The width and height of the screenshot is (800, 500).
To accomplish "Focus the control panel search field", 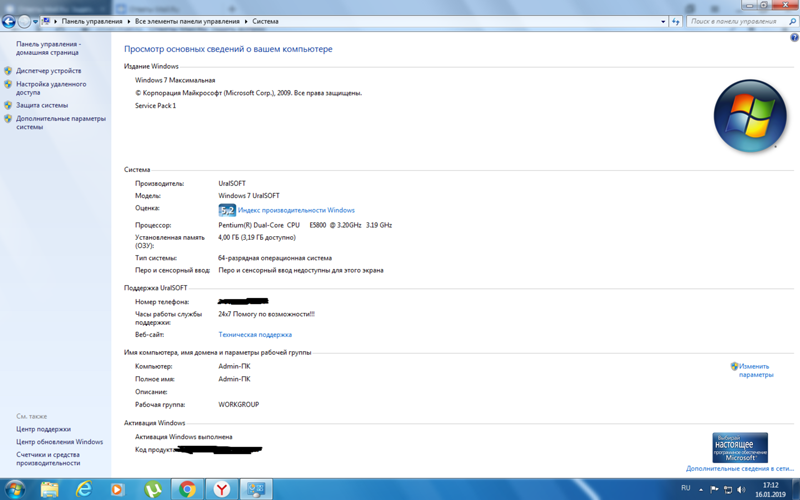I will [x=737, y=21].
